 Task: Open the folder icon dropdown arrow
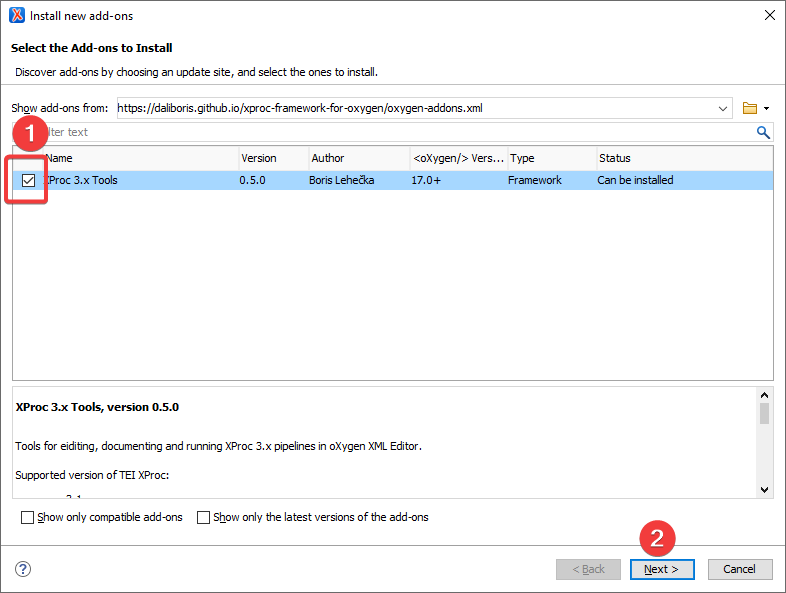point(766,108)
